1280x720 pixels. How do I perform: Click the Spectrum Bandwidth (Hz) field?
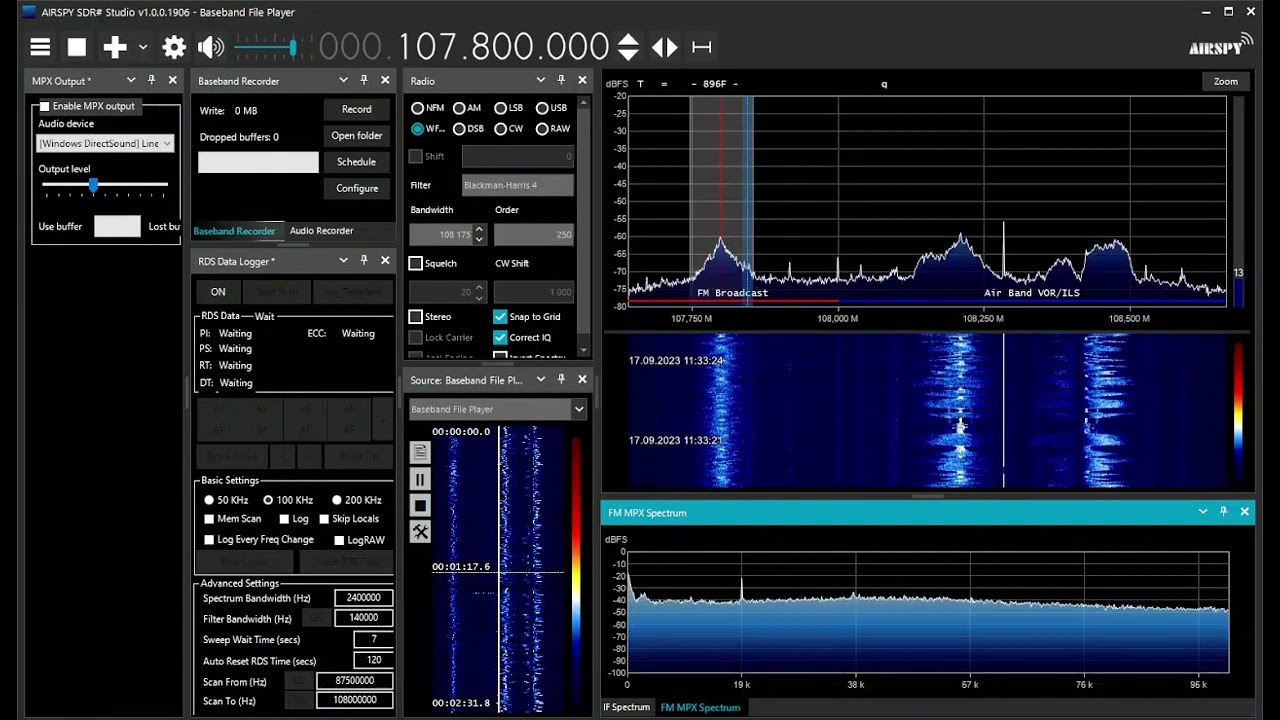point(363,598)
